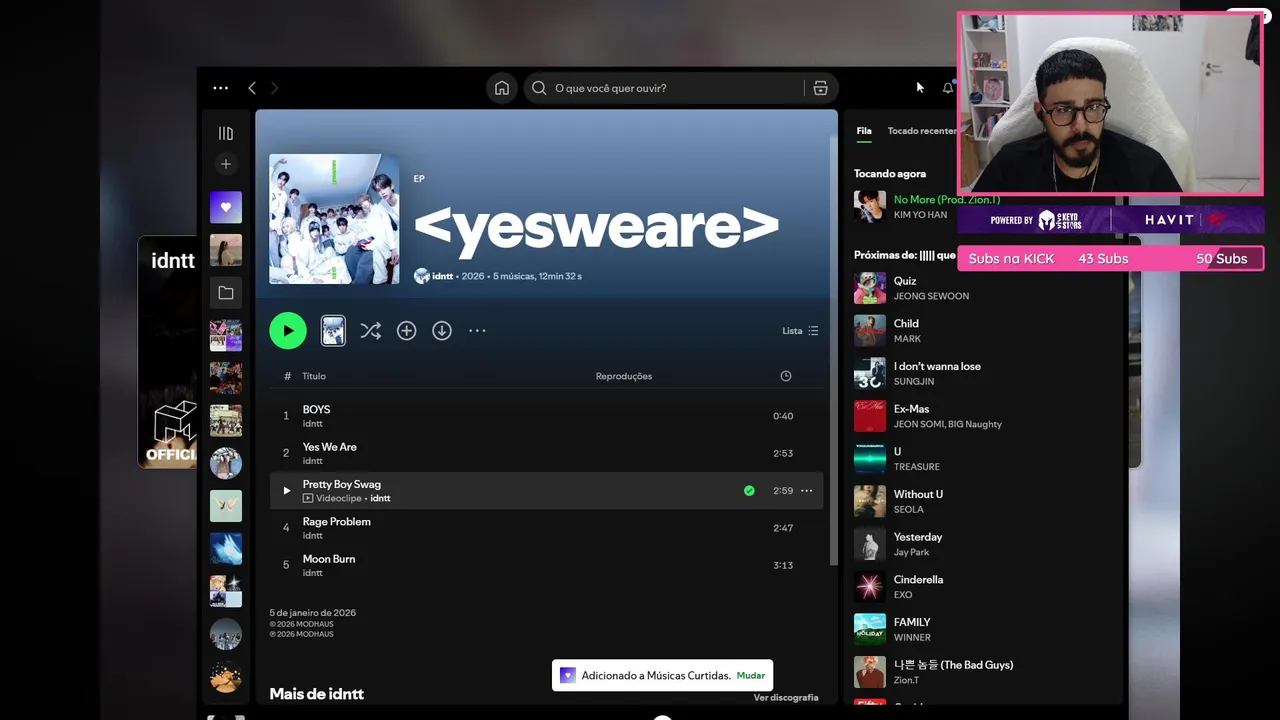Collapse Your Library sidebar icon
This screenshot has height=720, width=1280.
(226, 133)
